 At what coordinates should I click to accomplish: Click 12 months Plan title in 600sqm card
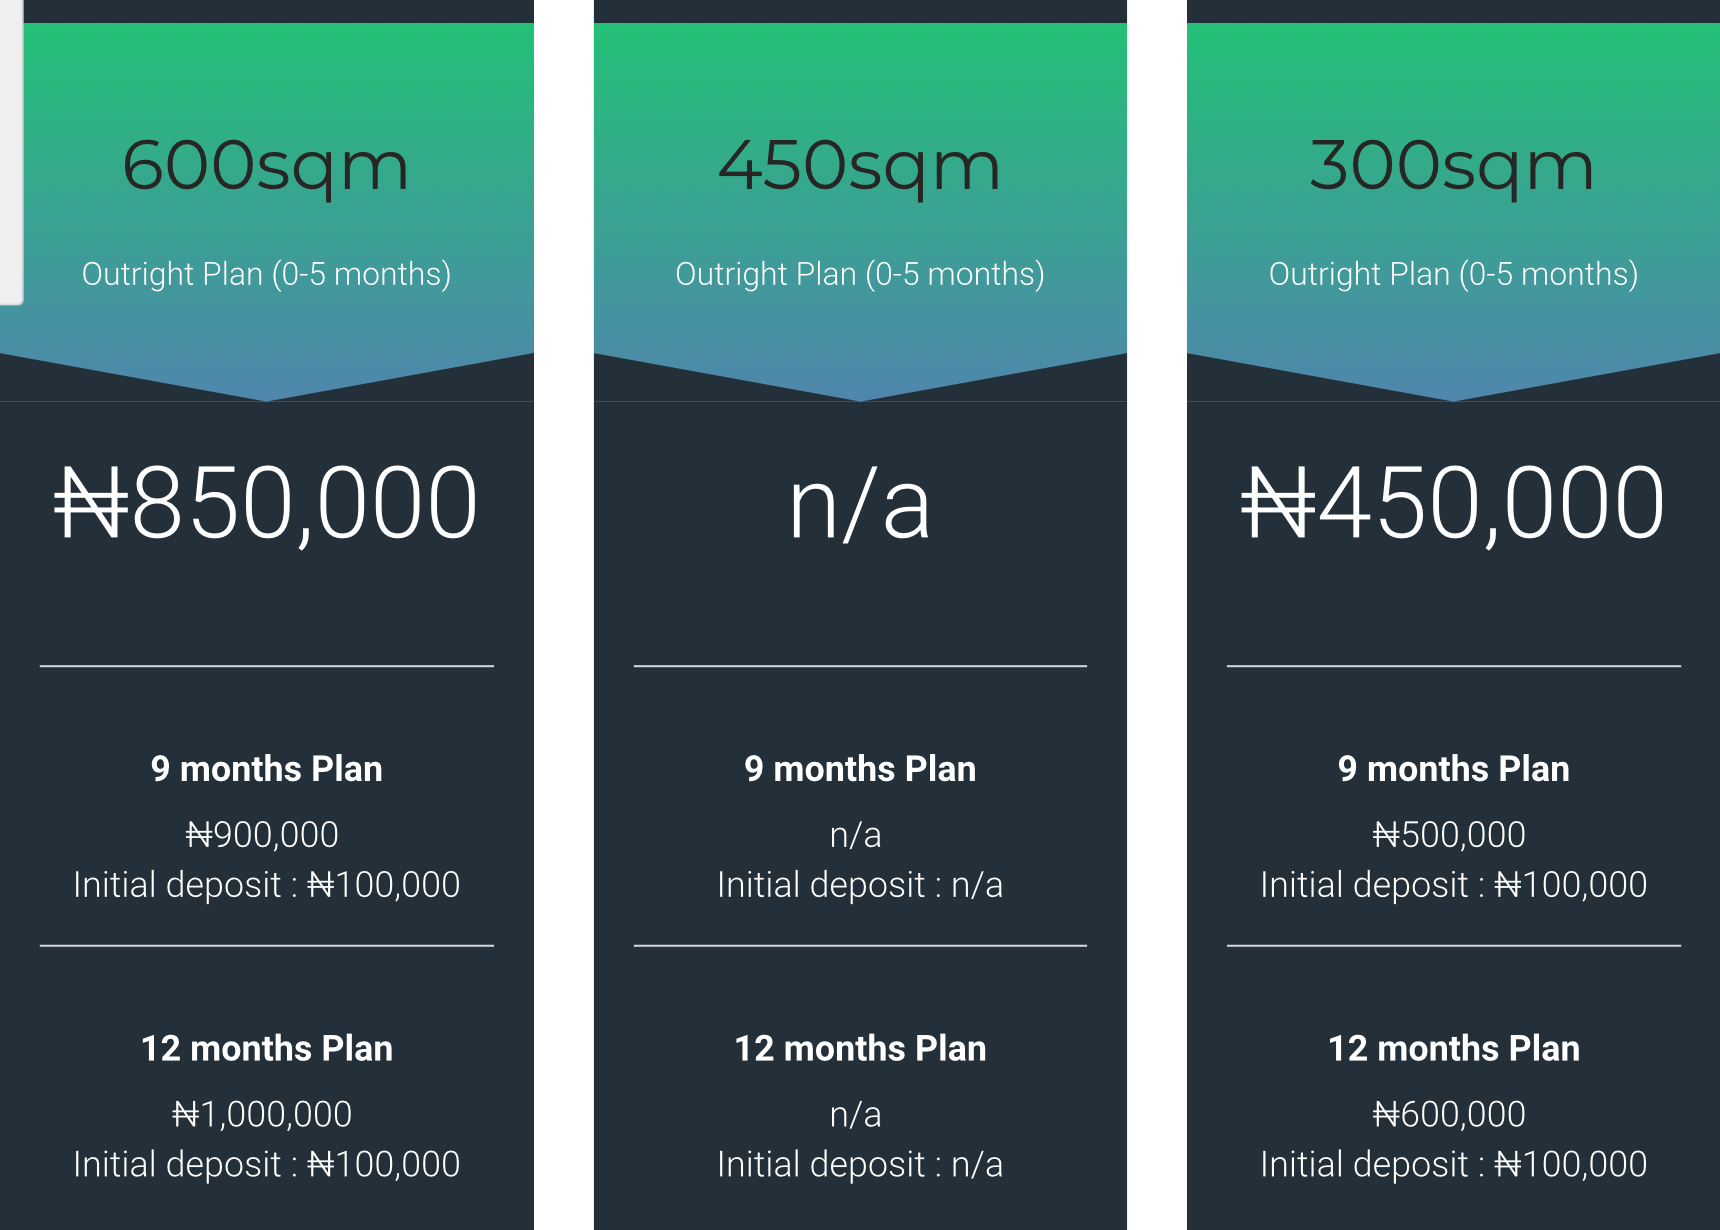pos(266,1049)
